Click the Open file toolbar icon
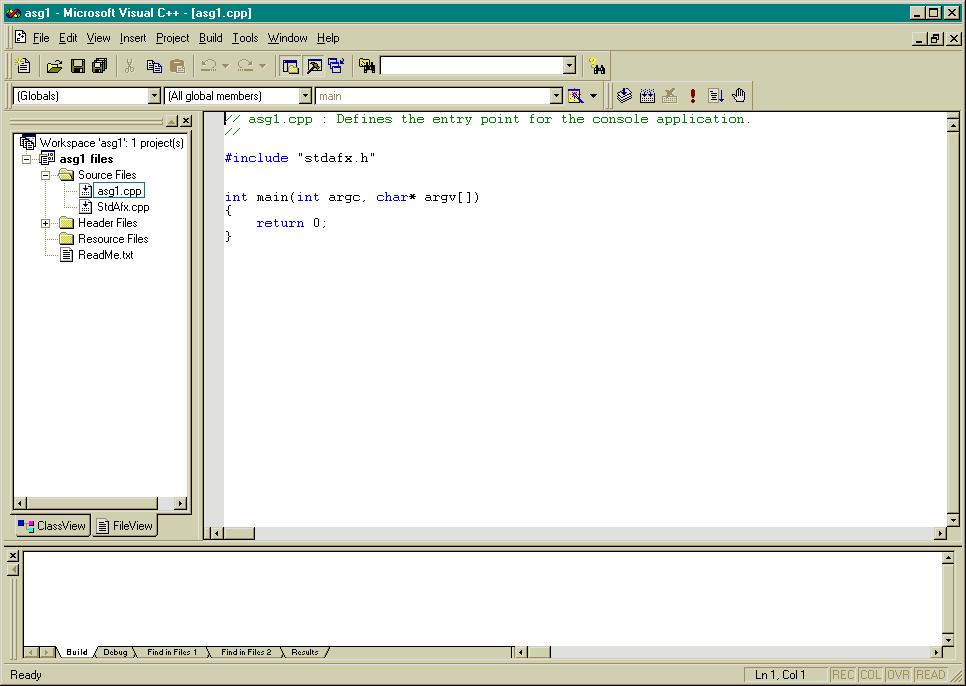Image resolution: width=966 pixels, height=686 pixels. [x=54, y=65]
